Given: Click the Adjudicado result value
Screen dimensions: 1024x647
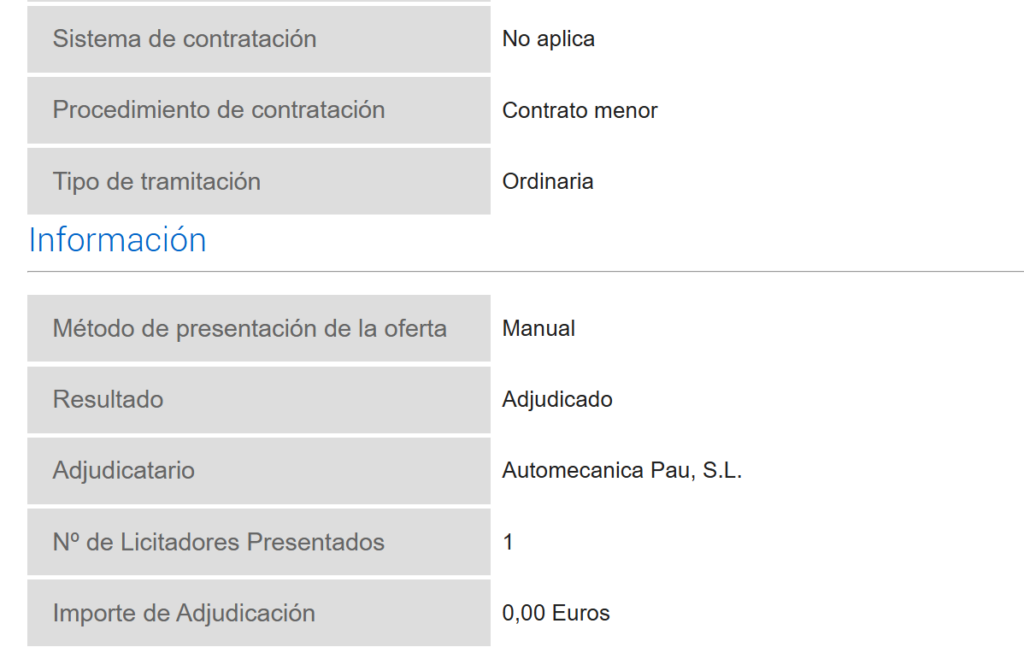Looking at the screenshot, I should [557, 400].
